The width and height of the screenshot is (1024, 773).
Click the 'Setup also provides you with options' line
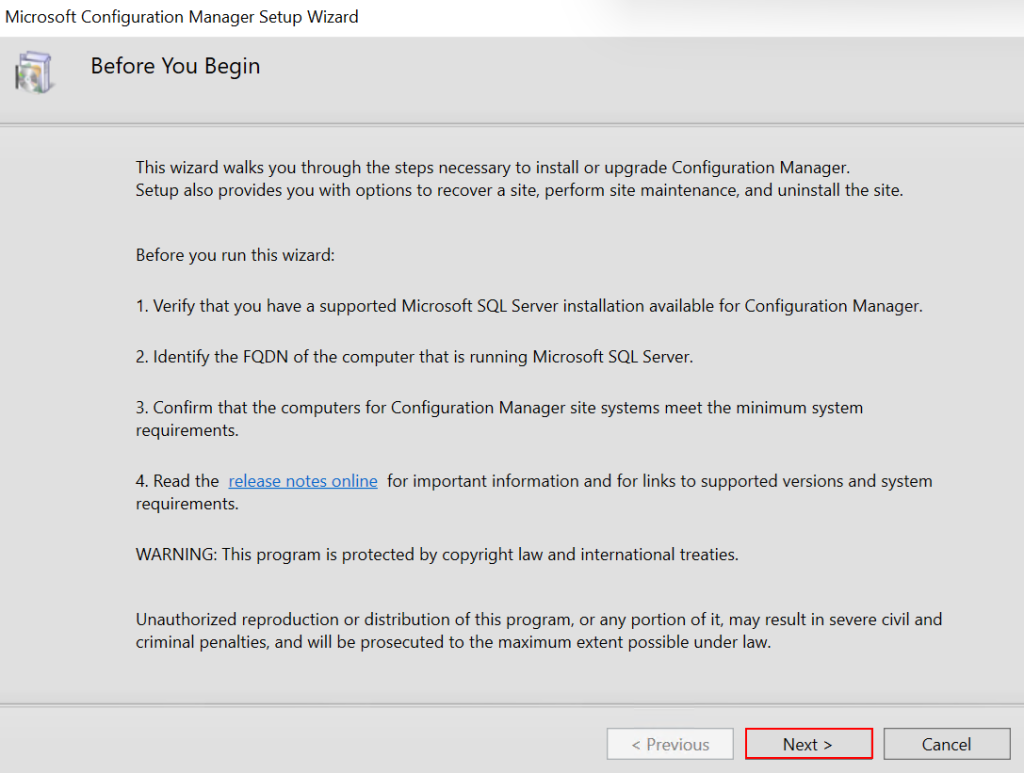pyautogui.click(x=519, y=190)
